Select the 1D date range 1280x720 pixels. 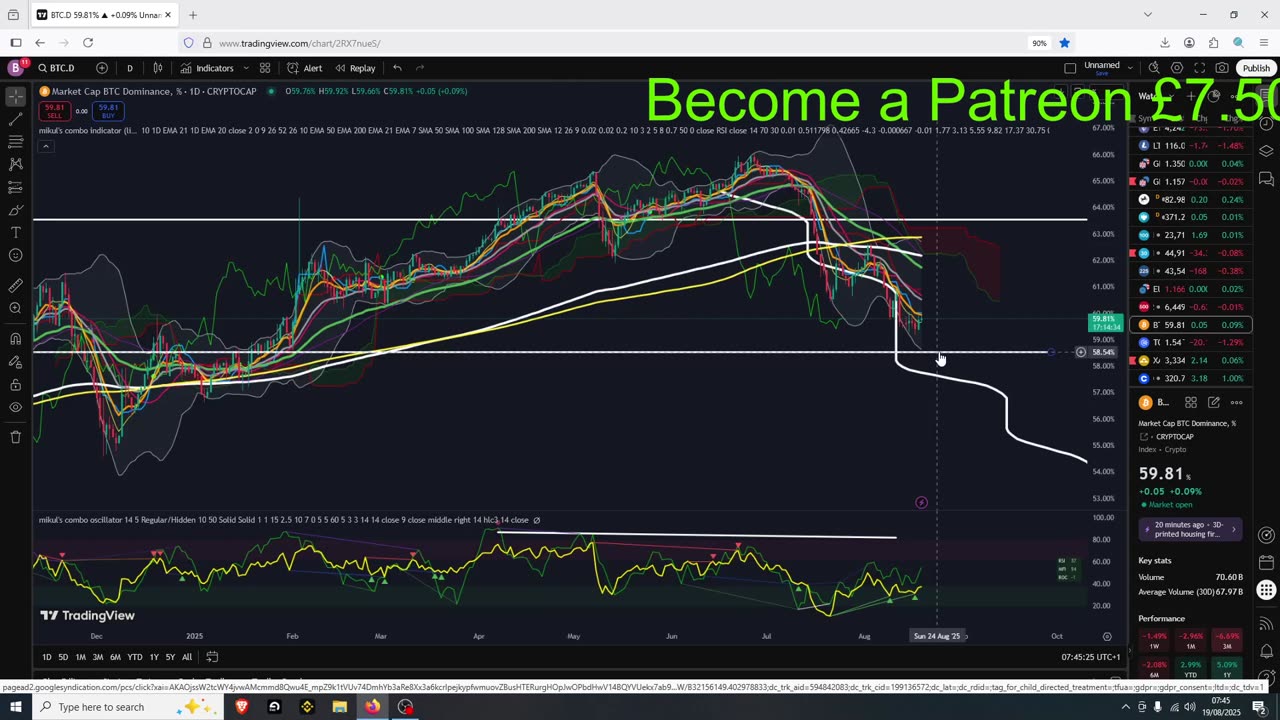coord(47,657)
